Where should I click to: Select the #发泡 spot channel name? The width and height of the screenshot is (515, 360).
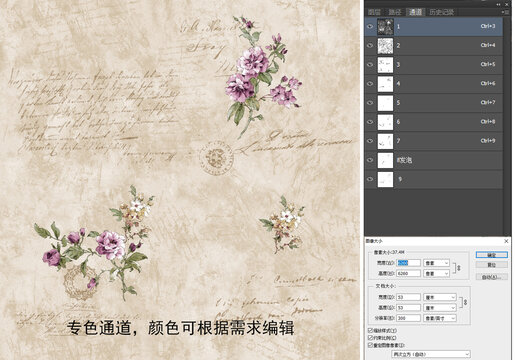(x=404, y=160)
